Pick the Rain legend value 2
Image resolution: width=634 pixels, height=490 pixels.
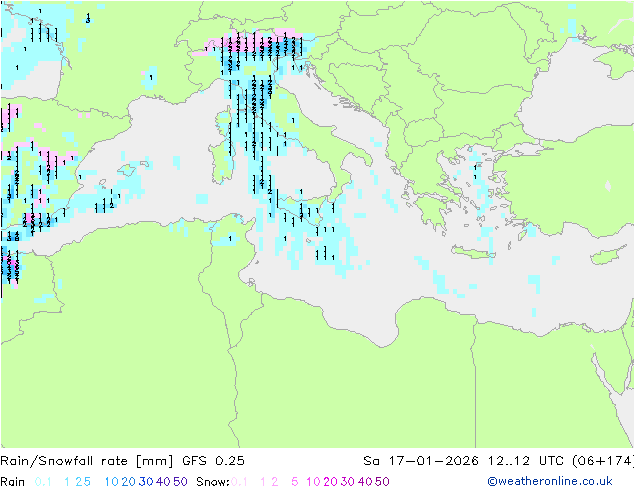(x=78, y=482)
